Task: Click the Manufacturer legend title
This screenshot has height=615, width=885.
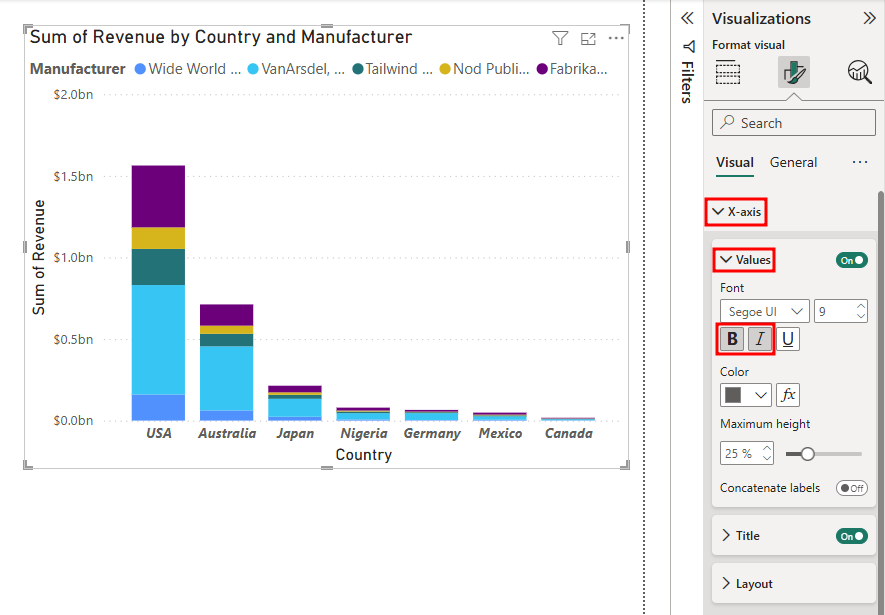Action: [77, 69]
